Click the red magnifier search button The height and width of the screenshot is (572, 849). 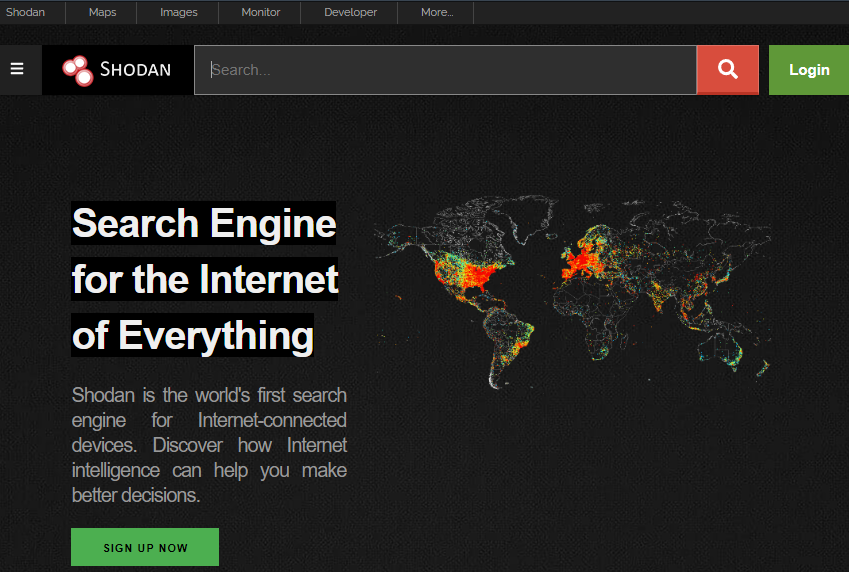(728, 70)
